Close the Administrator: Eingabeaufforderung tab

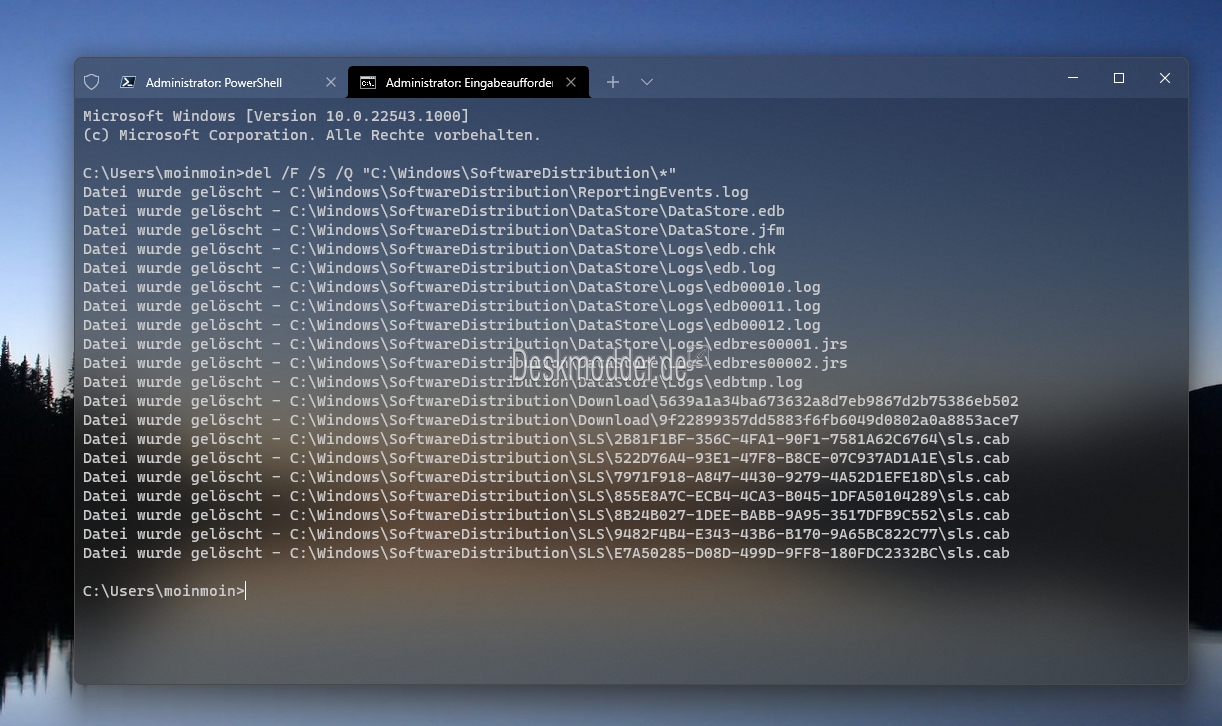click(x=572, y=82)
